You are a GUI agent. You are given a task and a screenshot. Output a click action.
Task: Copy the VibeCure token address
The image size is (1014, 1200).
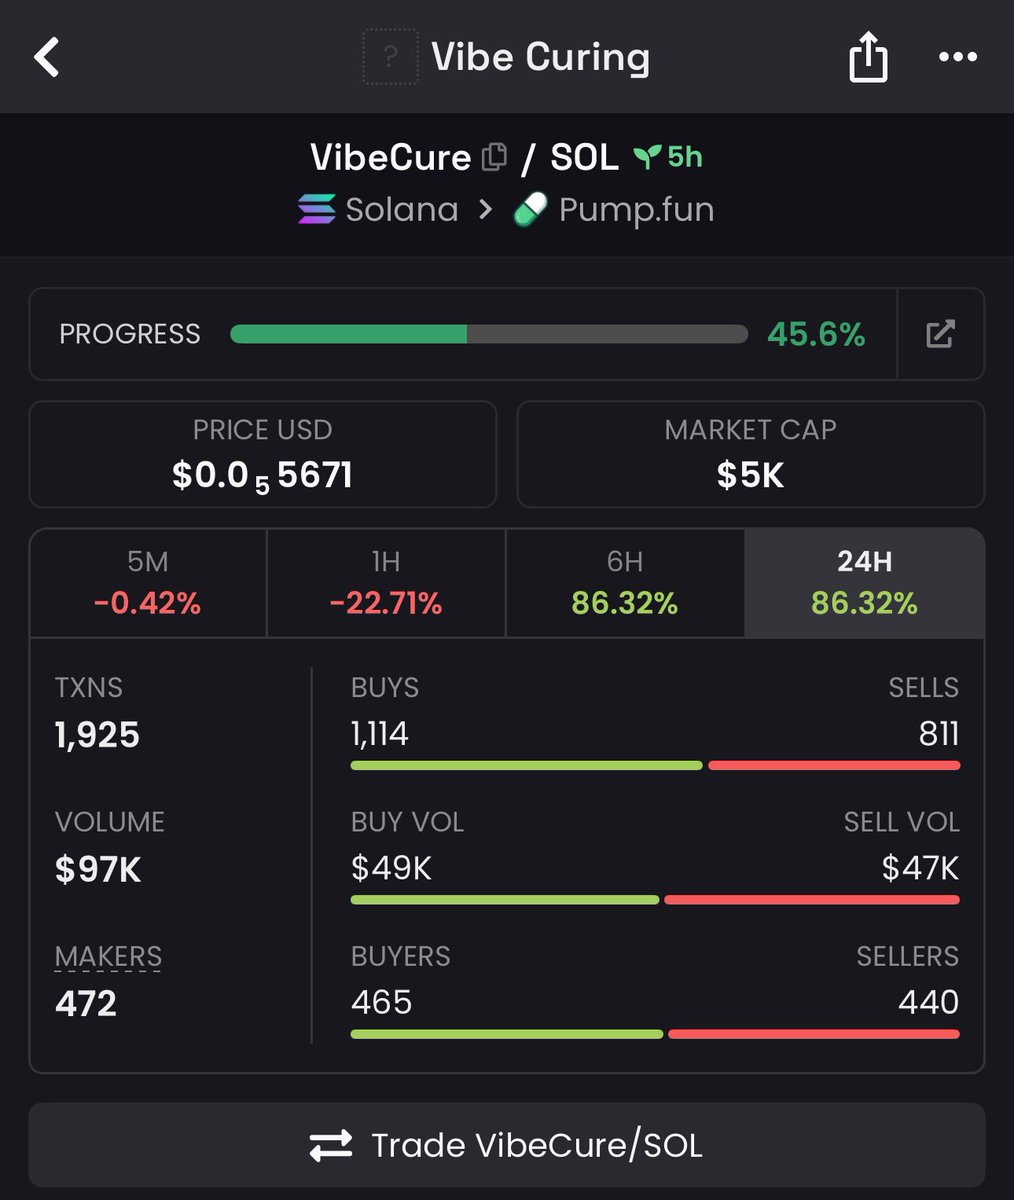pyautogui.click(x=495, y=157)
